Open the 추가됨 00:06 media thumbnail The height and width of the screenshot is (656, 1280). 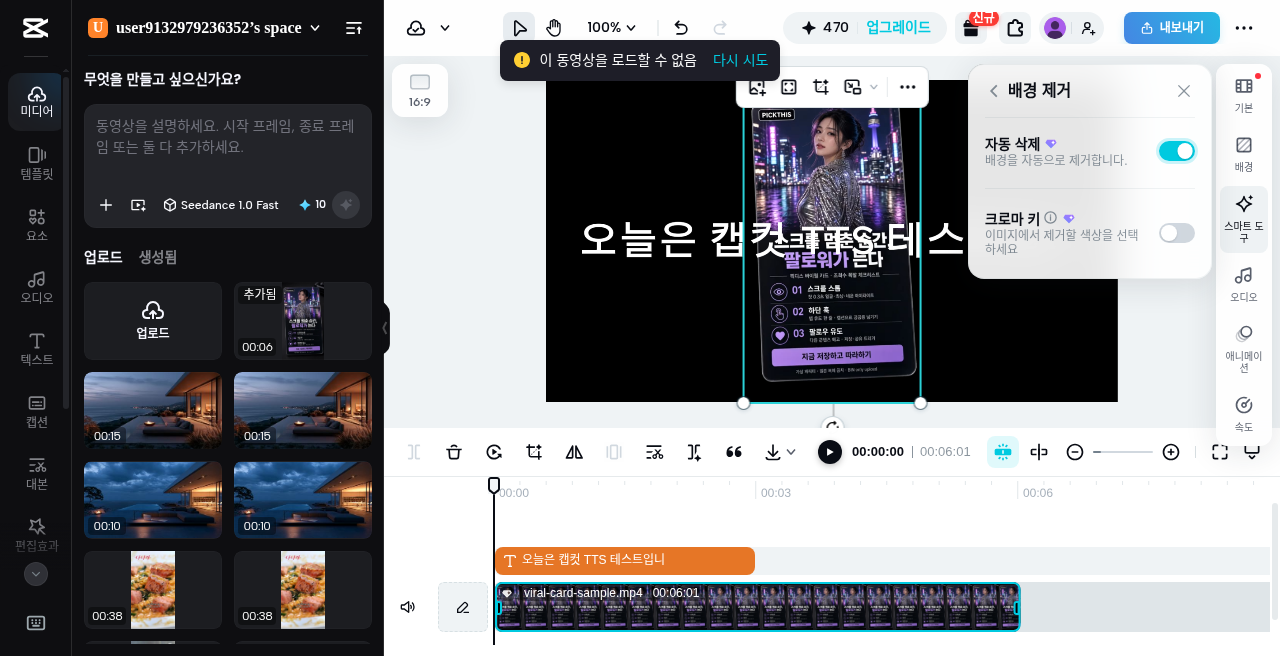(303, 321)
